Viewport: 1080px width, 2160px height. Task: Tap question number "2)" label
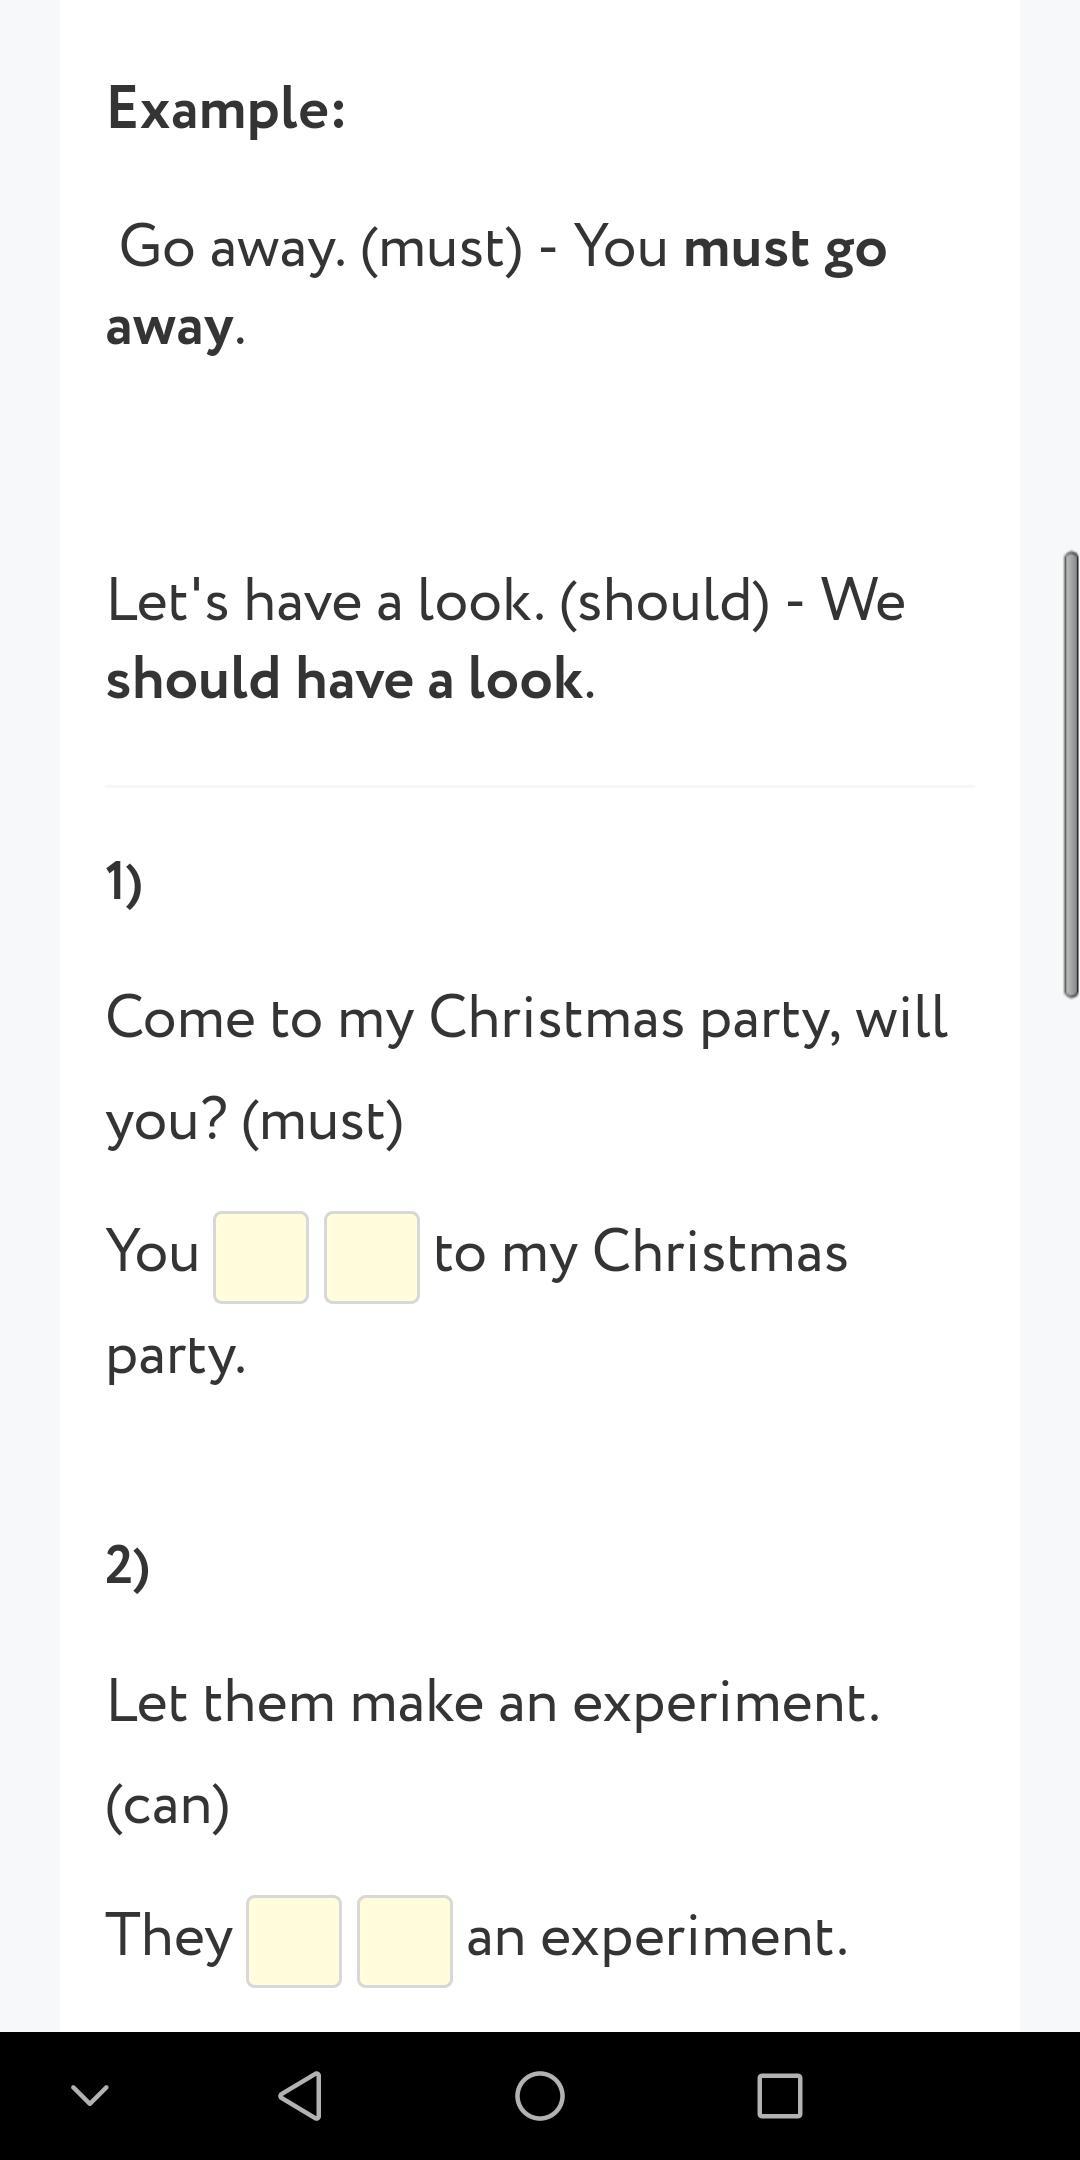click(128, 1565)
